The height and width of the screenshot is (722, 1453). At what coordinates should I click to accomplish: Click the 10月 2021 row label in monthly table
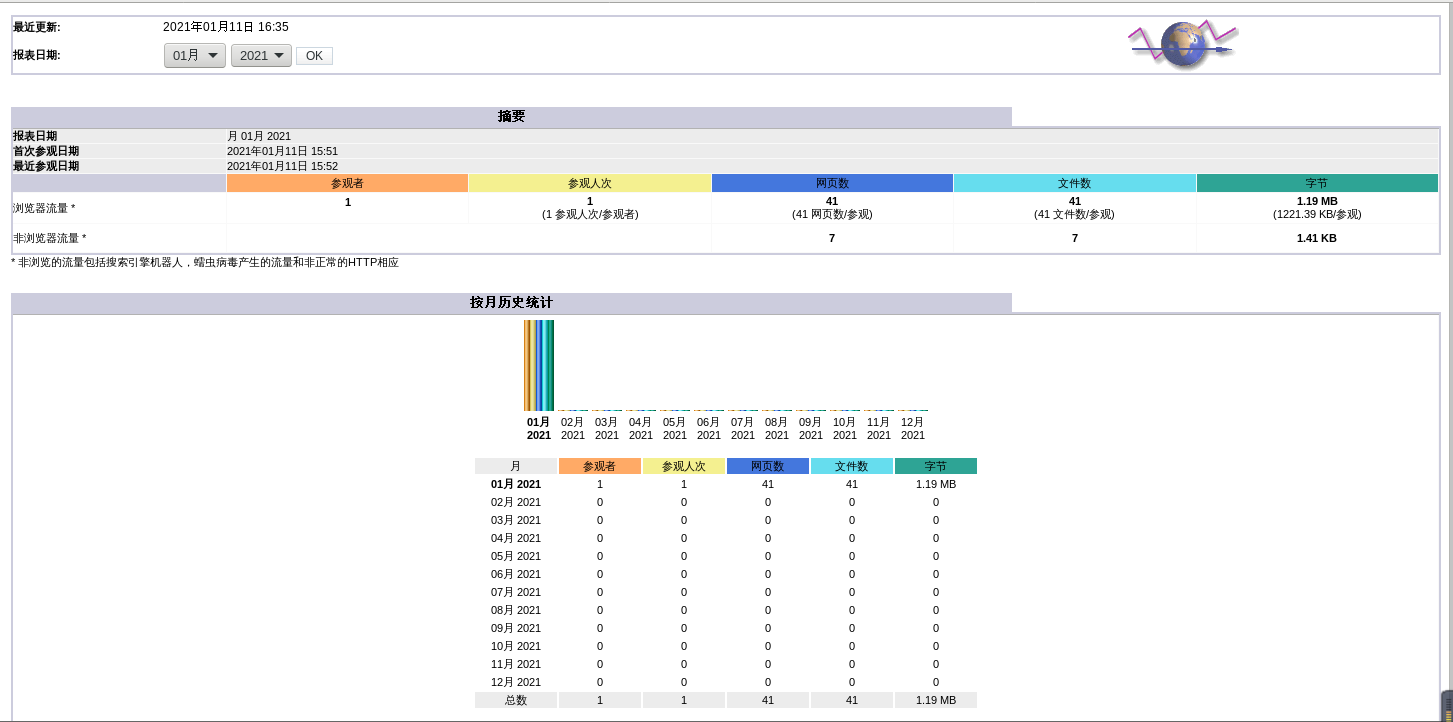coord(516,646)
